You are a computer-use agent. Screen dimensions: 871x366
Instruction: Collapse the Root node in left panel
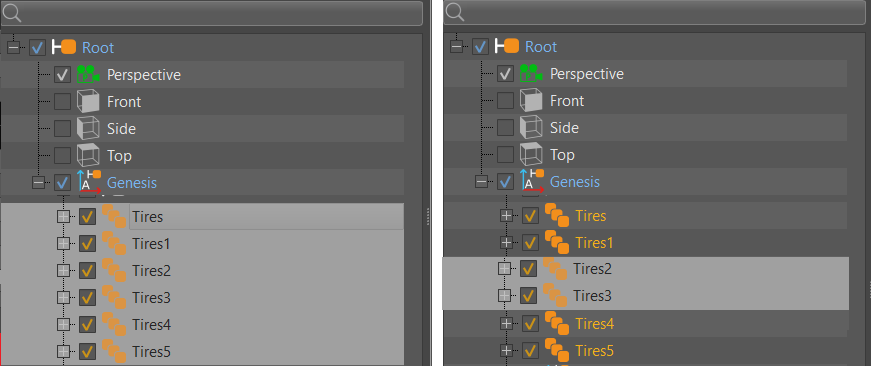(x=14, y=48)
